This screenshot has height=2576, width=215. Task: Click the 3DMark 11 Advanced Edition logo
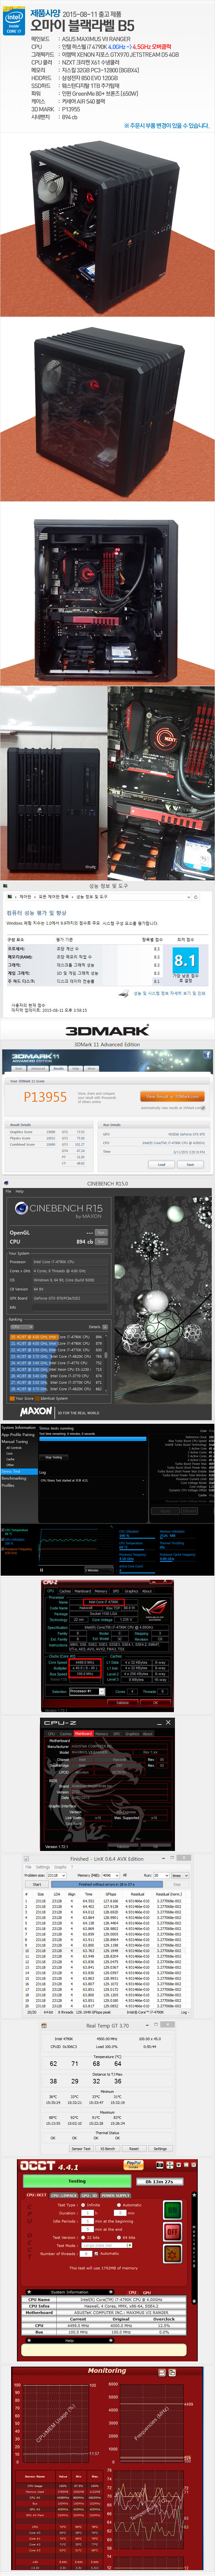click(35, 1057)
